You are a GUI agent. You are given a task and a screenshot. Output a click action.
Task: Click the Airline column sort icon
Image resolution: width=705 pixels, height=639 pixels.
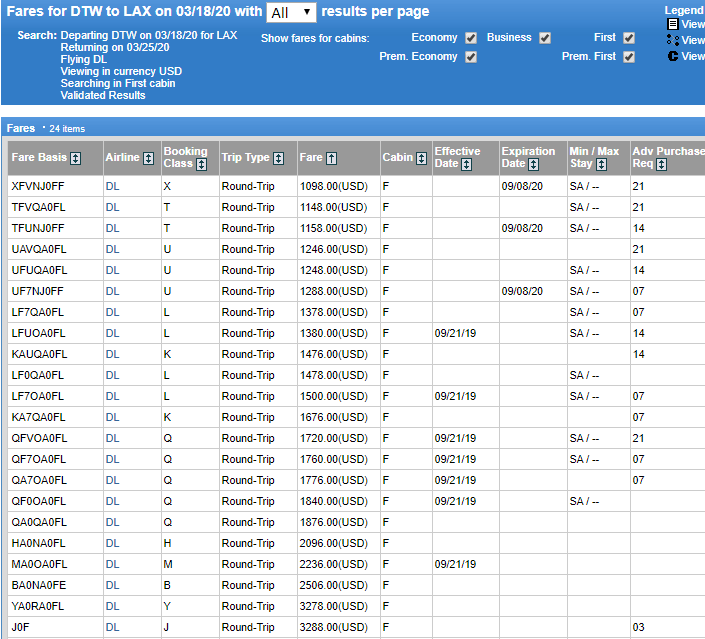coord(148,158)
